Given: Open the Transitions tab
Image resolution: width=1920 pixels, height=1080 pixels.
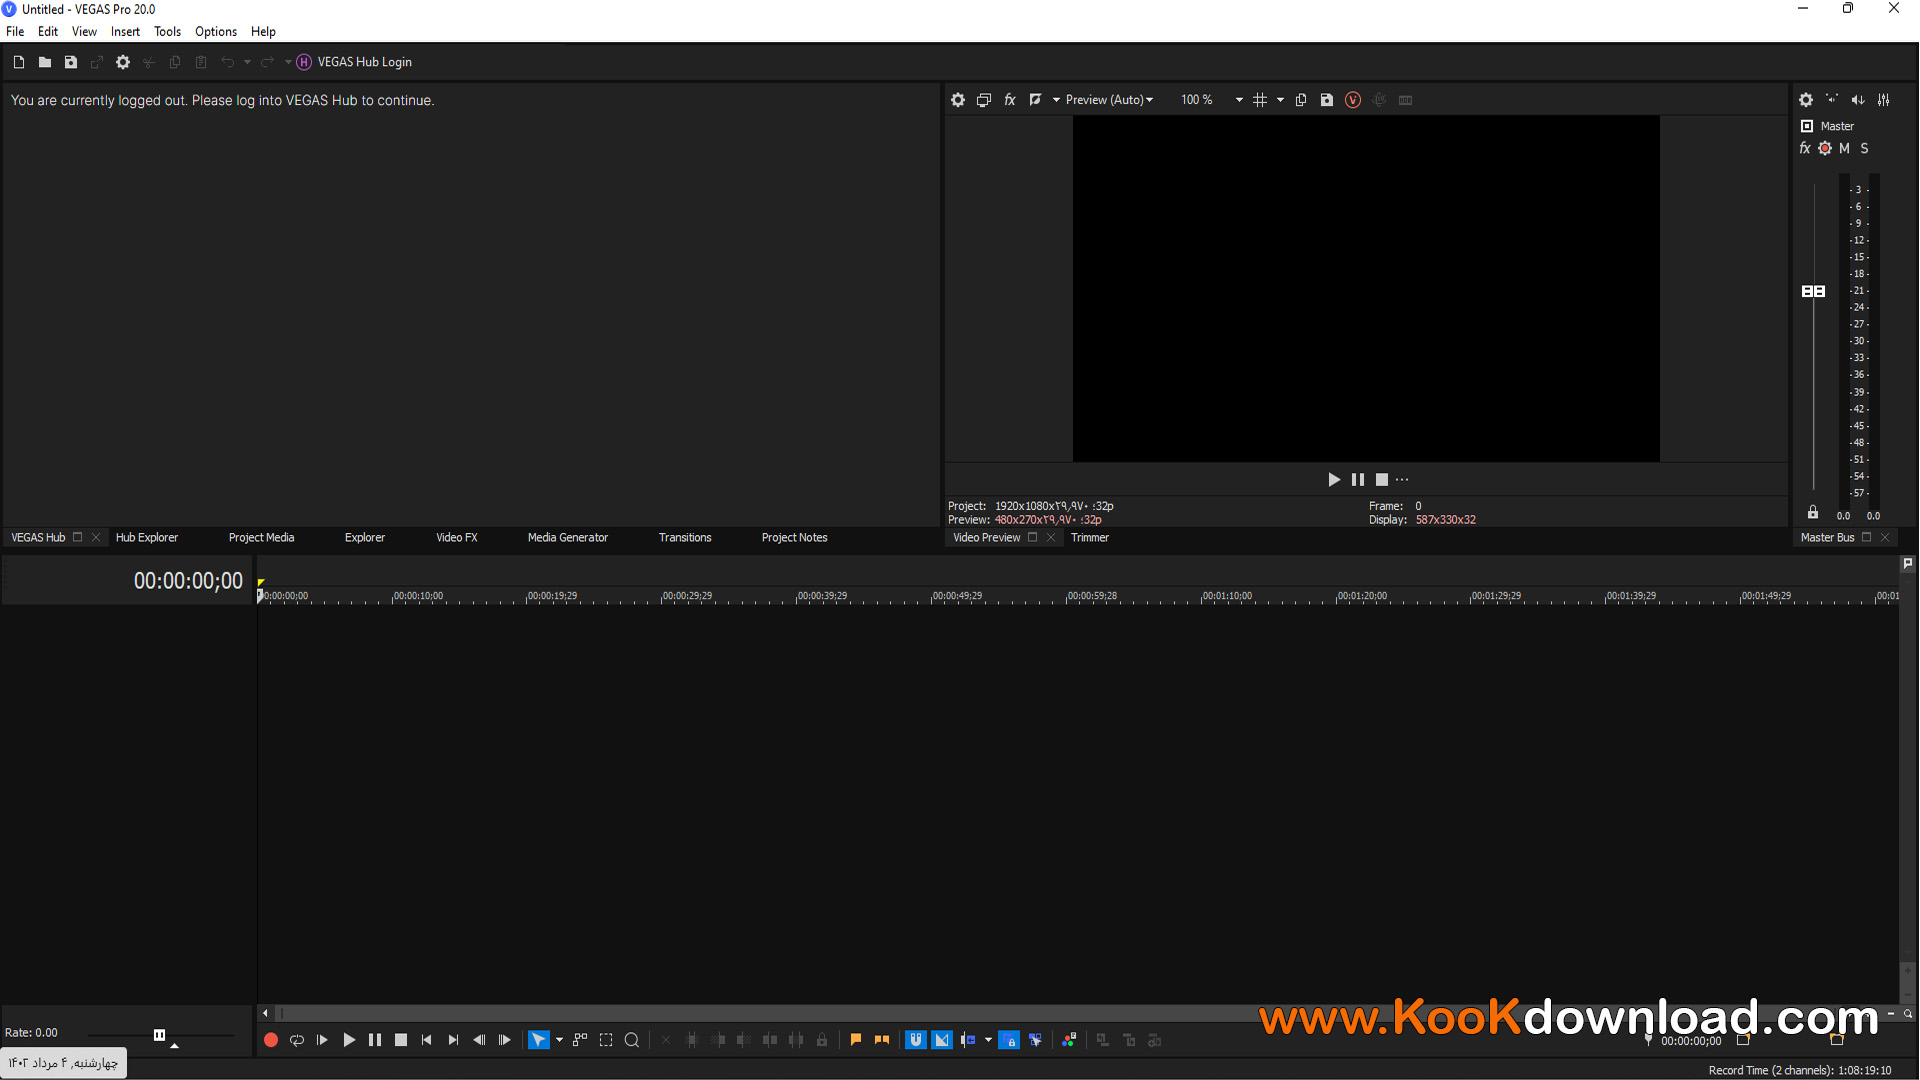Looking at the screenshot, I should pyautogui.click(x=685, y=538).
